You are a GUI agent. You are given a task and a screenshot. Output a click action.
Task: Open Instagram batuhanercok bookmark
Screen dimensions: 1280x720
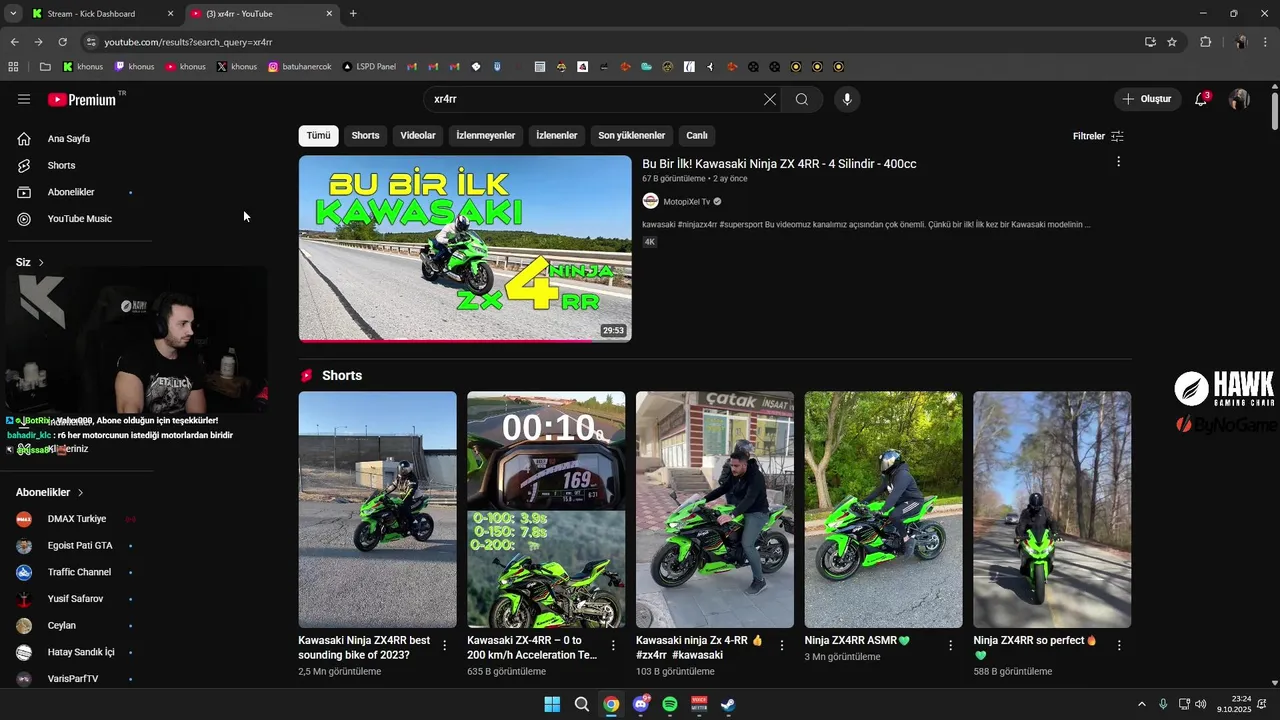click(299, 67)
